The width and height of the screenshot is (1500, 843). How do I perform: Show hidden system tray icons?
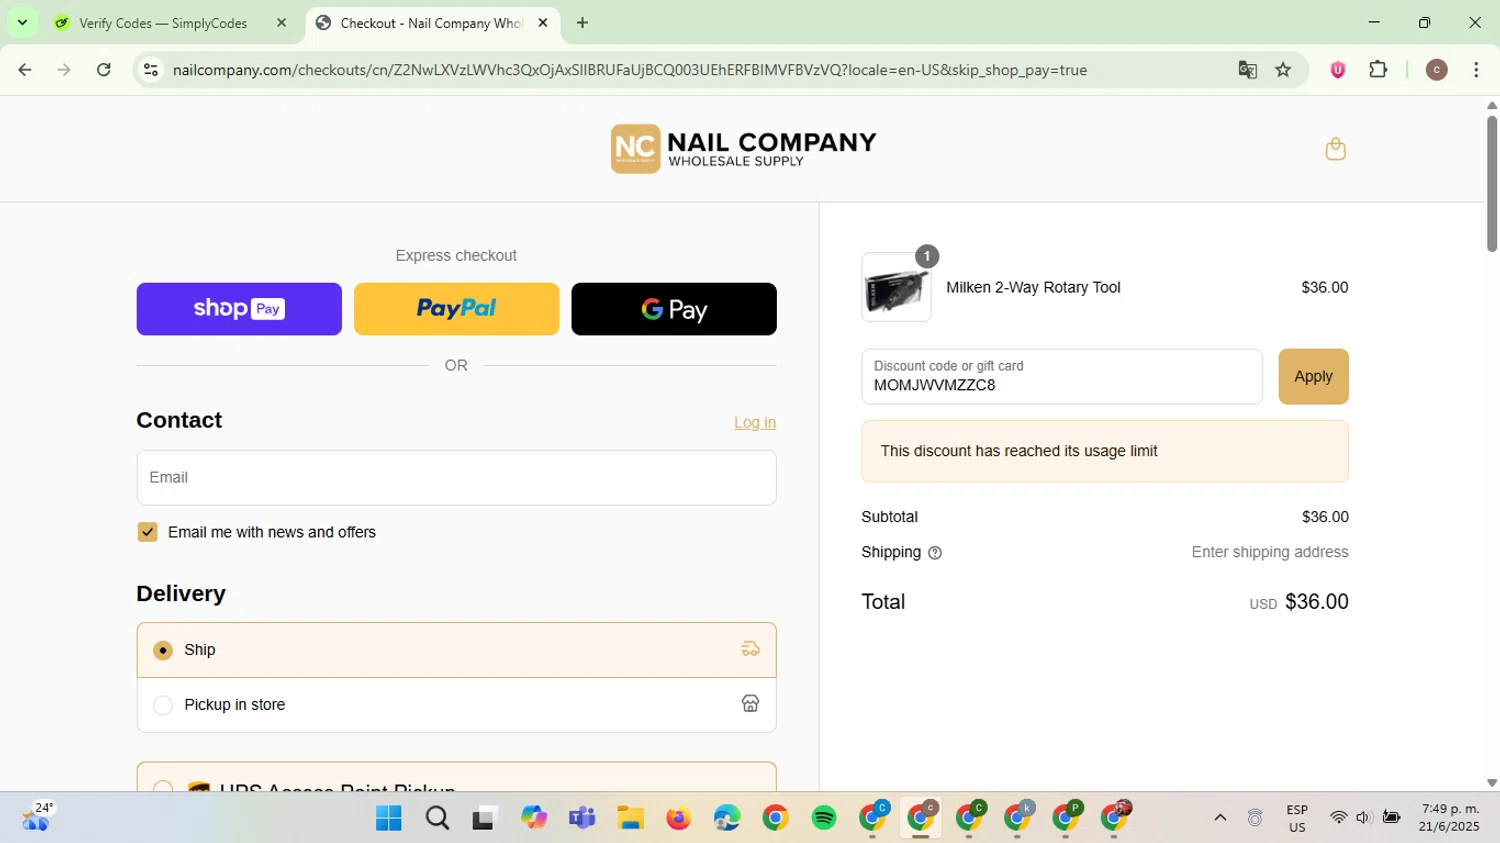[x=1220, y=818]
